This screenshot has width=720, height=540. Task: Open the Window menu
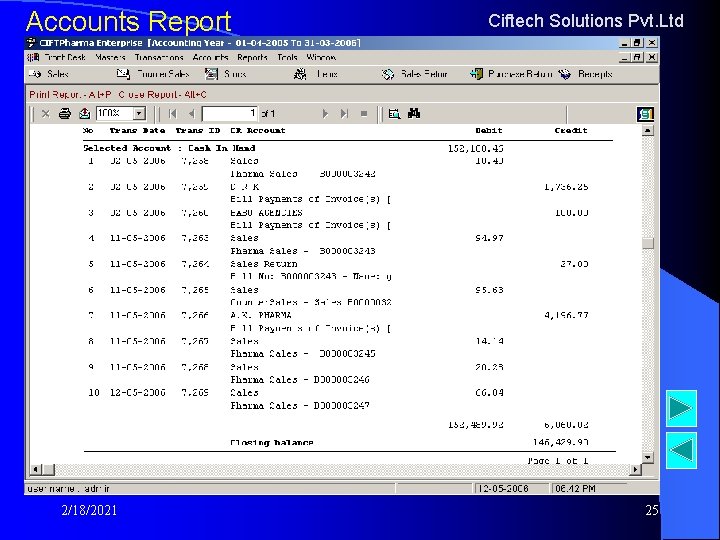[x=321, y=57]
